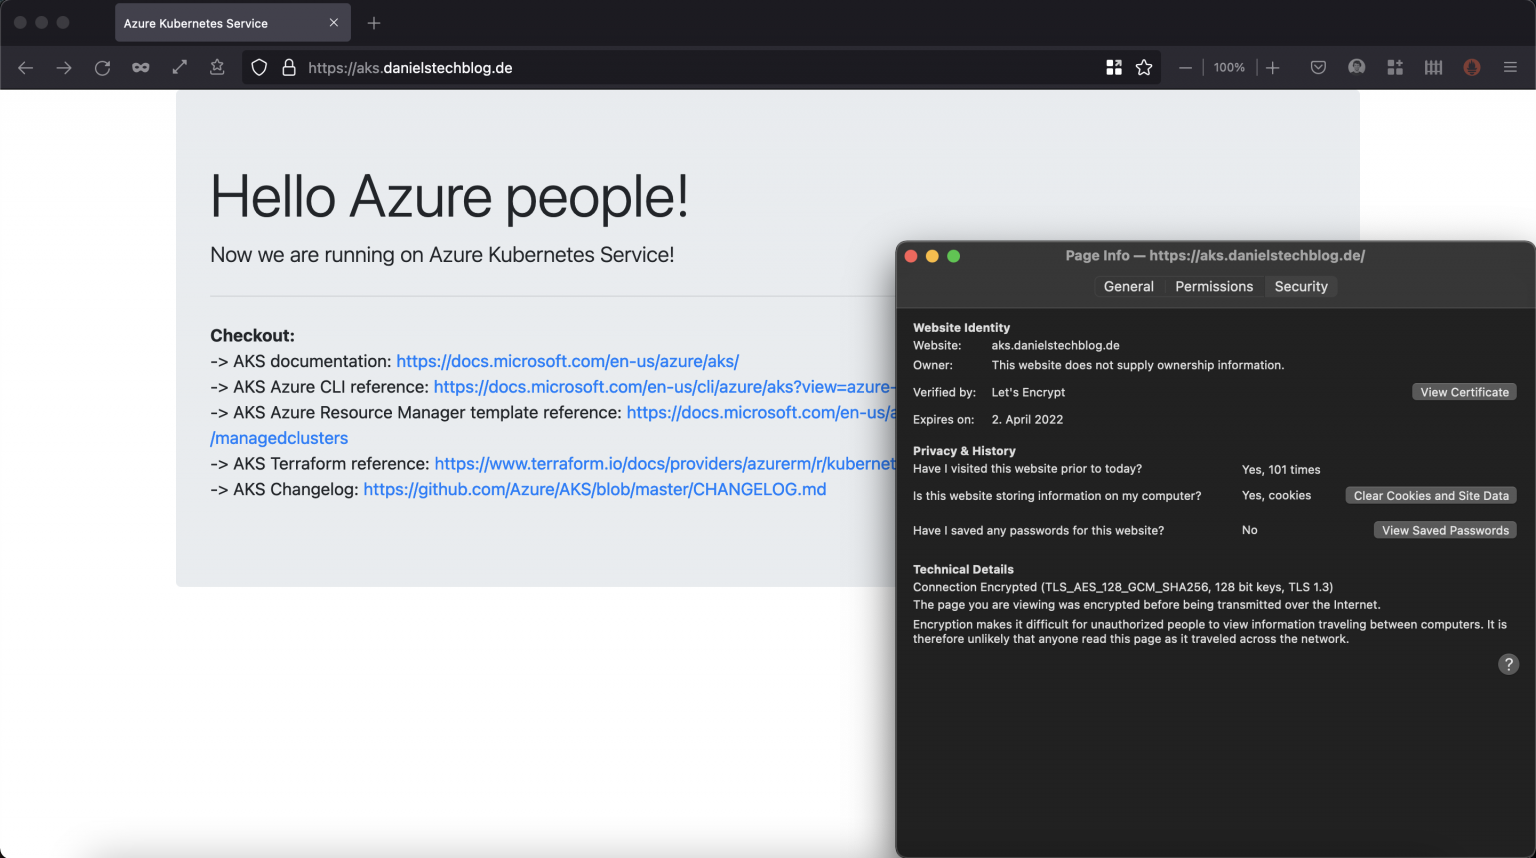
Task: Switch to the General tab
Action: pyautogui.click(x=1128, y=287)
